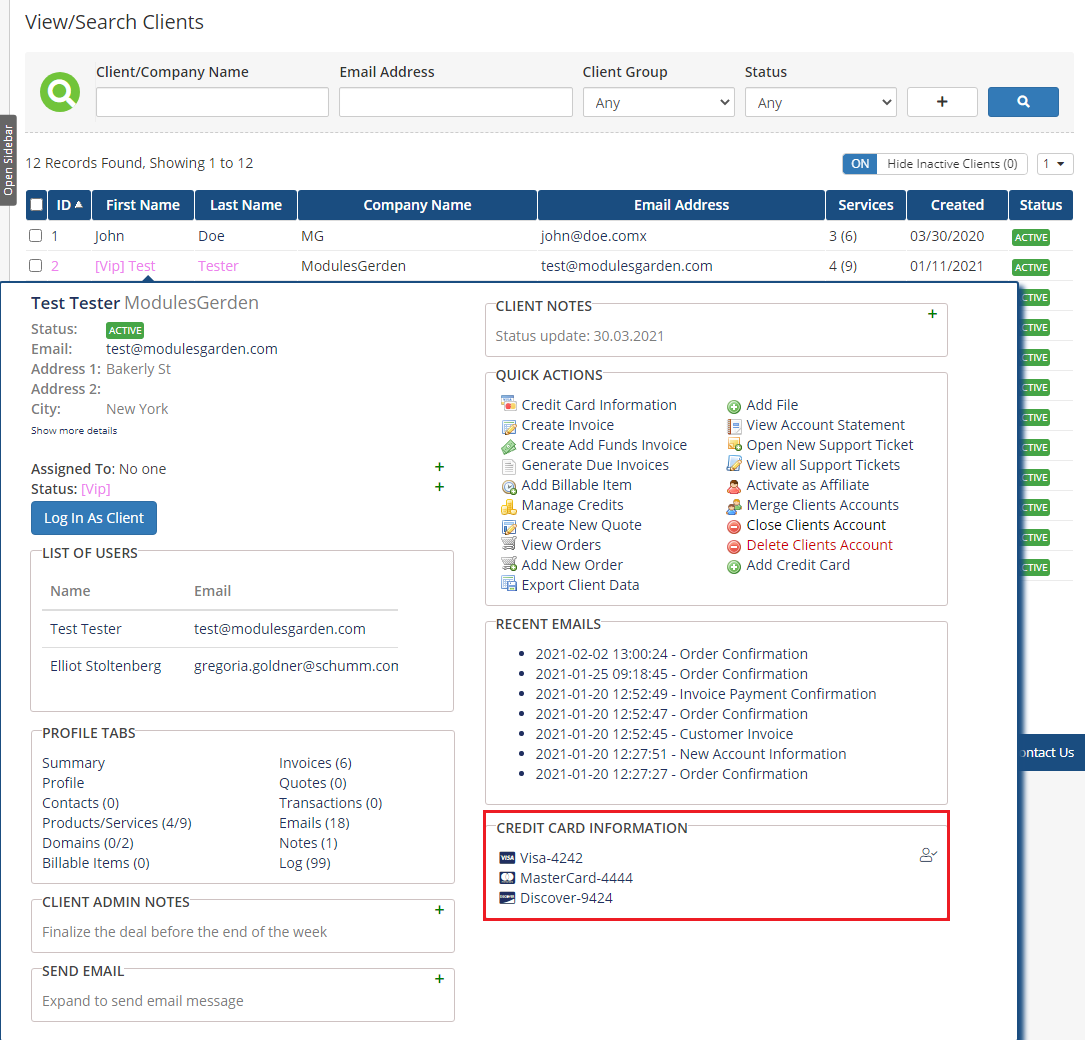Screen dimensions: 1085x1040
Task: Click the Export Client Data icon
Action: click(x=509, y=585)
